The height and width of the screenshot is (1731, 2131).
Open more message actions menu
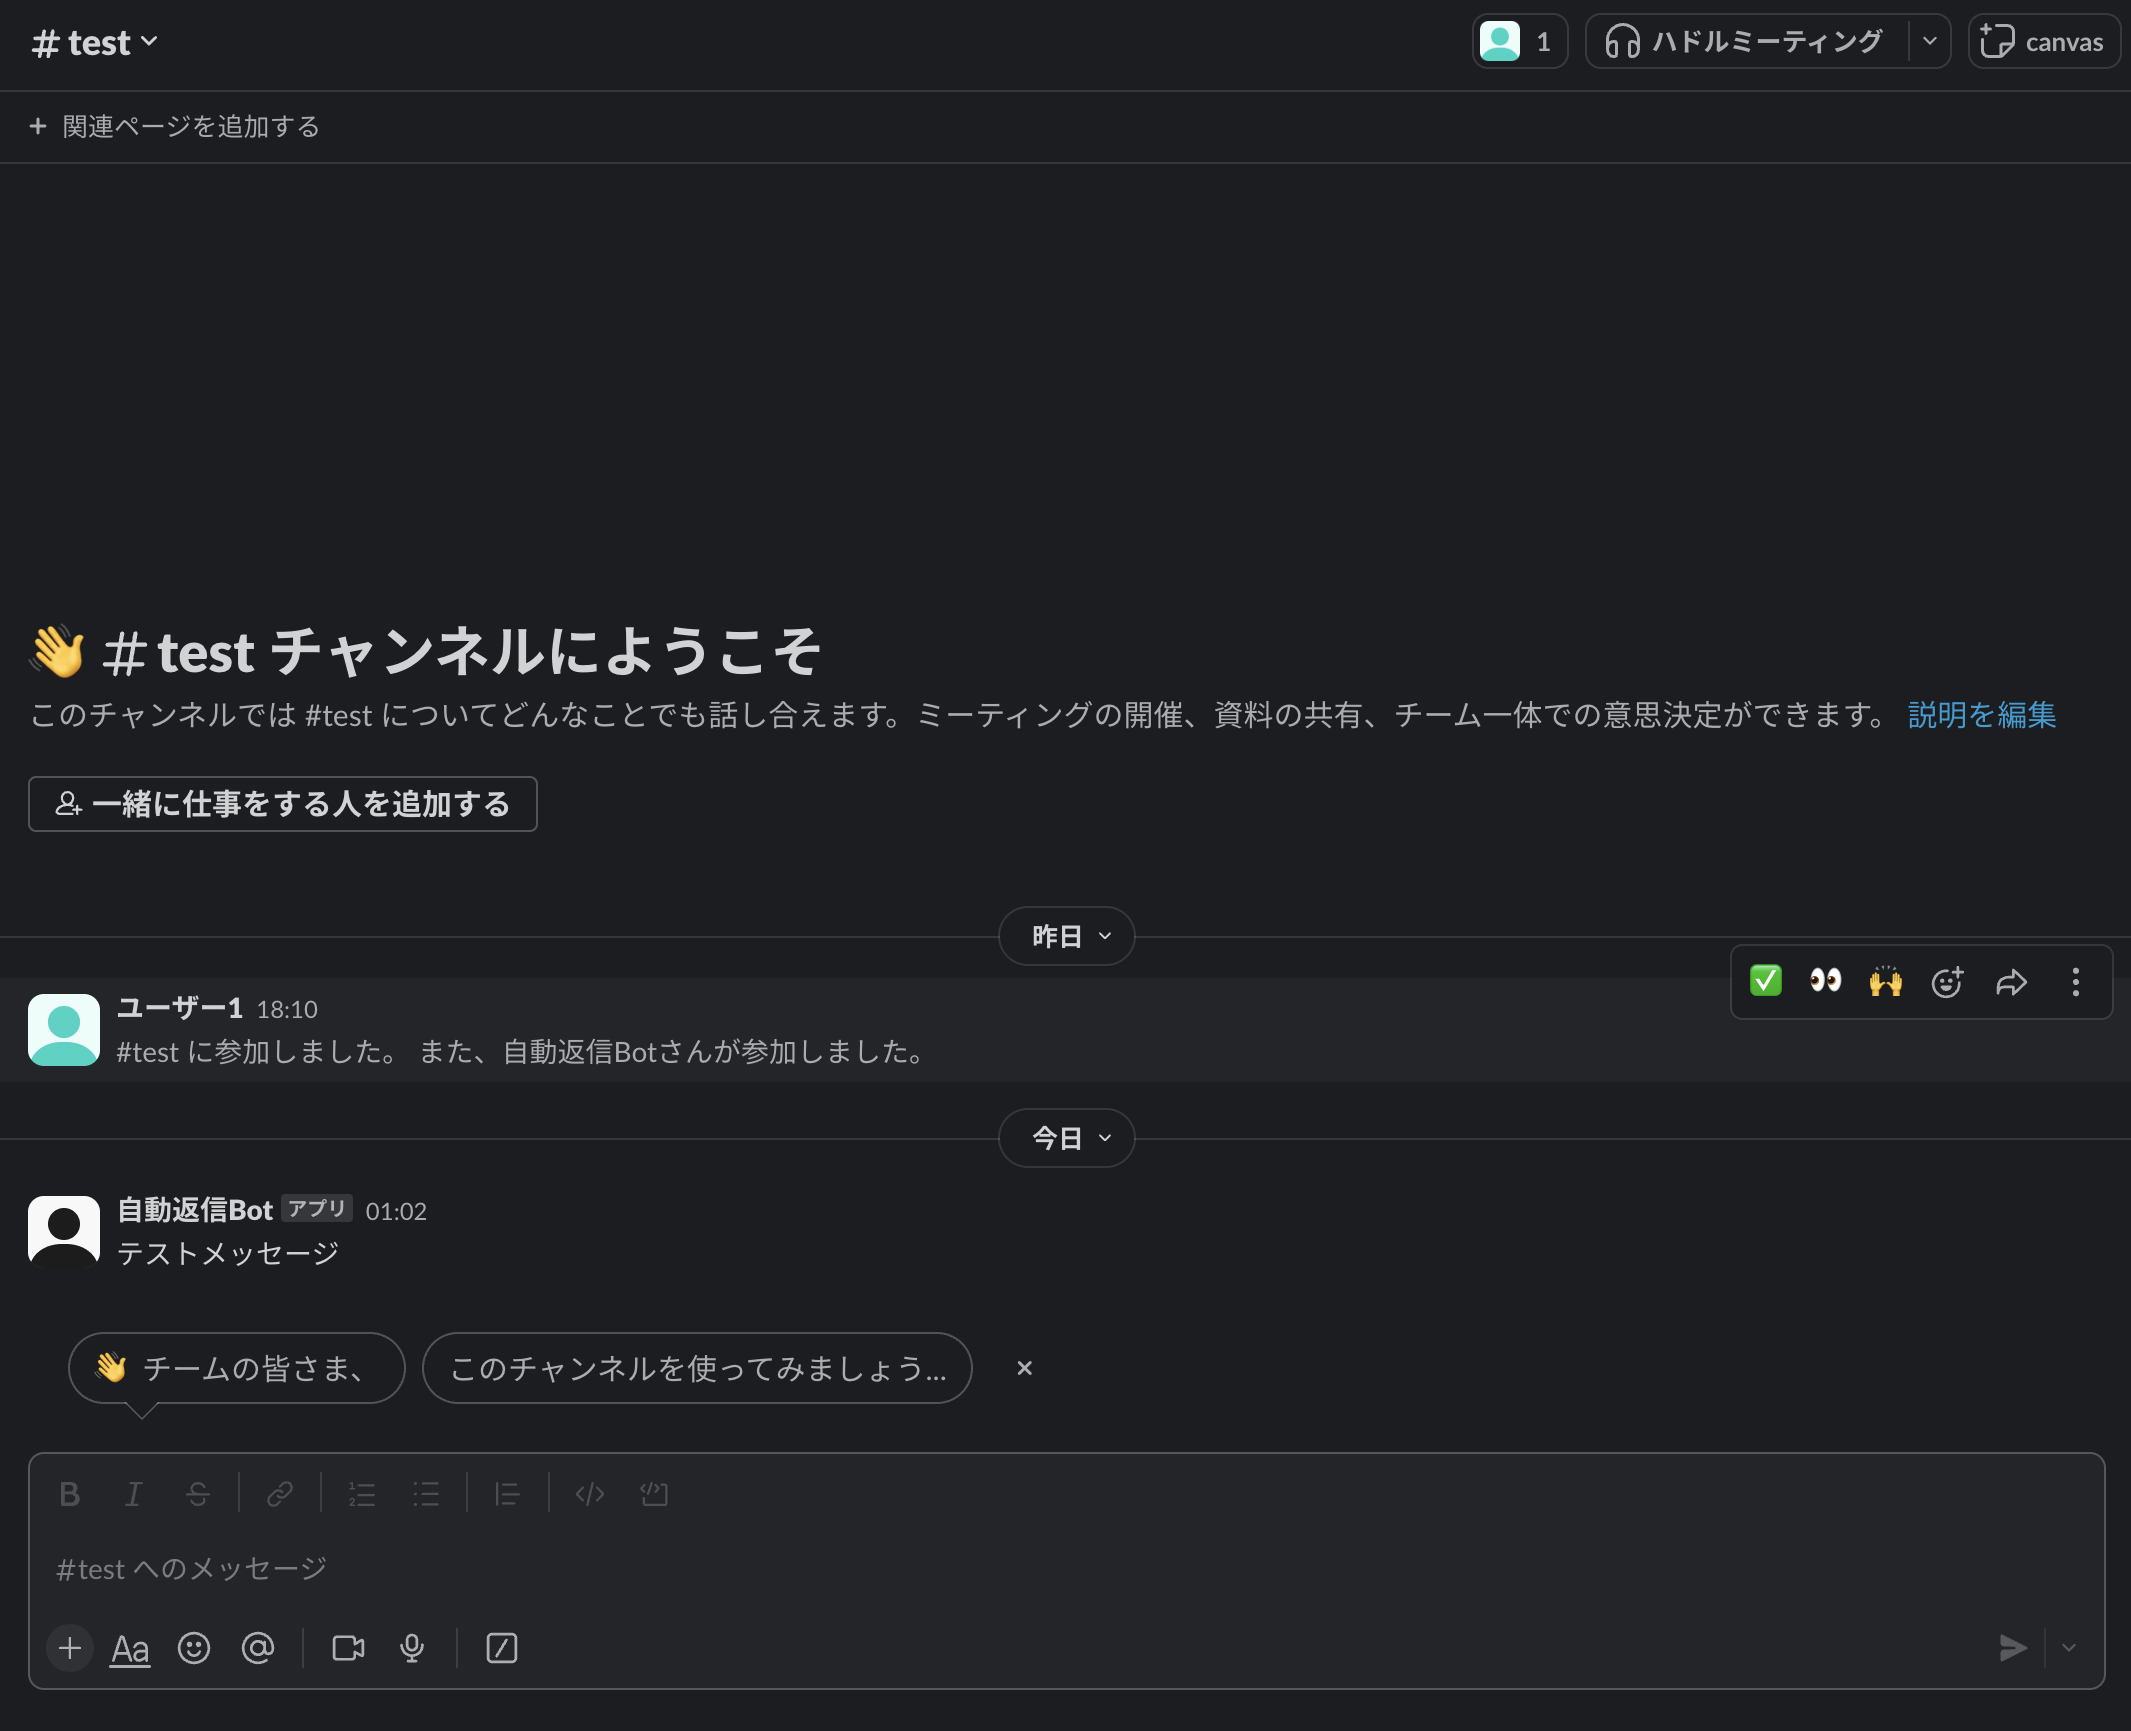point(2076,982)
